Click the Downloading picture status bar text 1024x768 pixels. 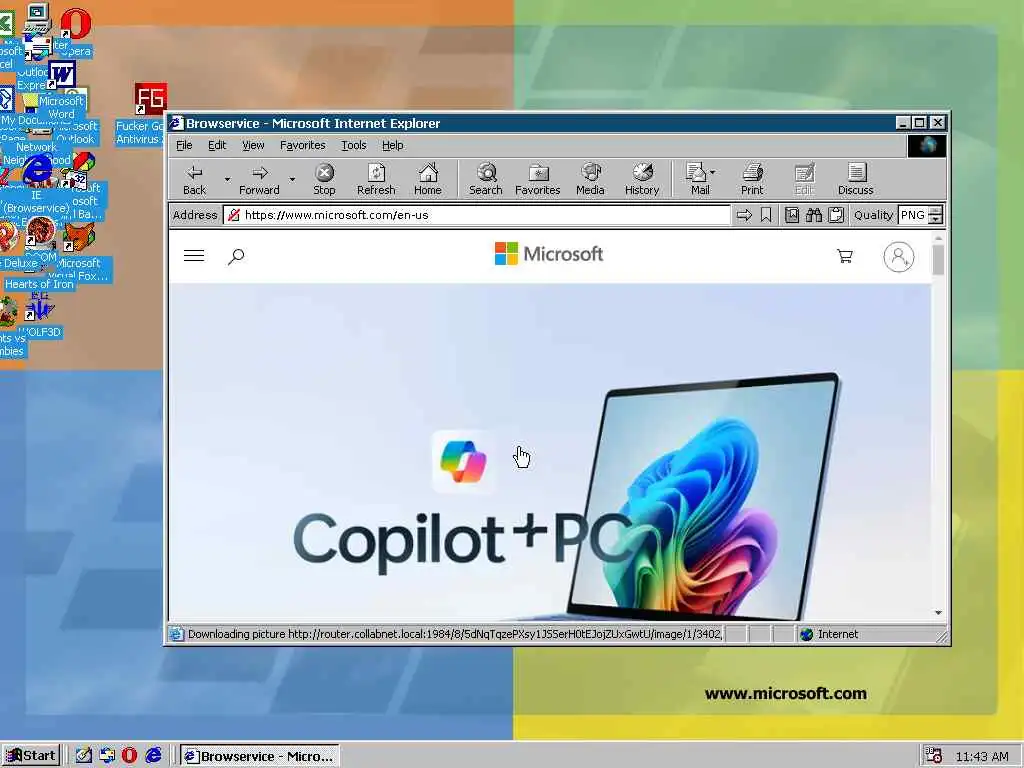455,633
